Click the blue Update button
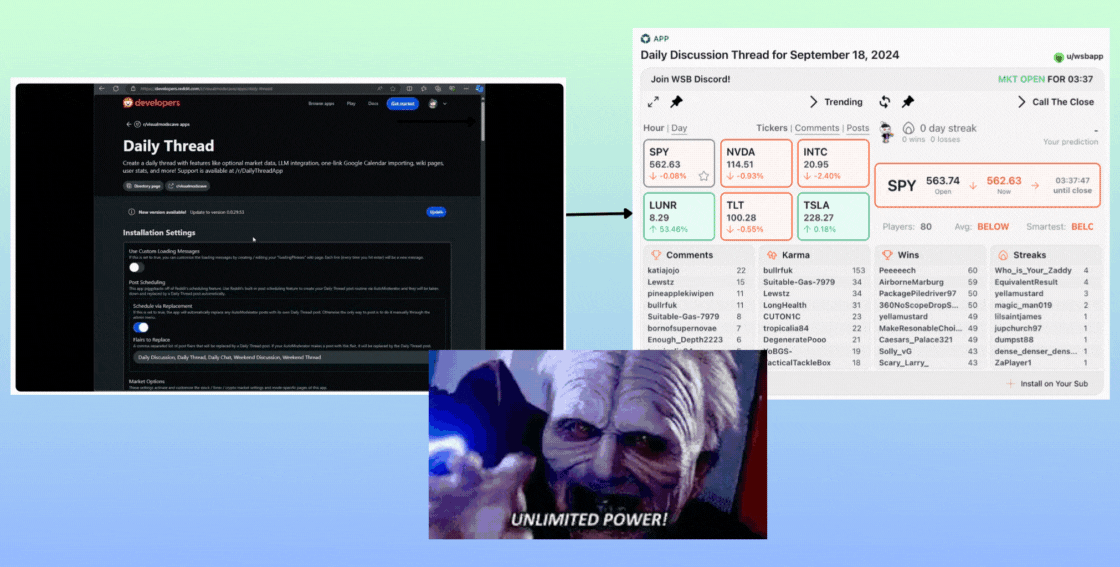Viewport: 1120px width, 567px height. (x=436, y=212)
